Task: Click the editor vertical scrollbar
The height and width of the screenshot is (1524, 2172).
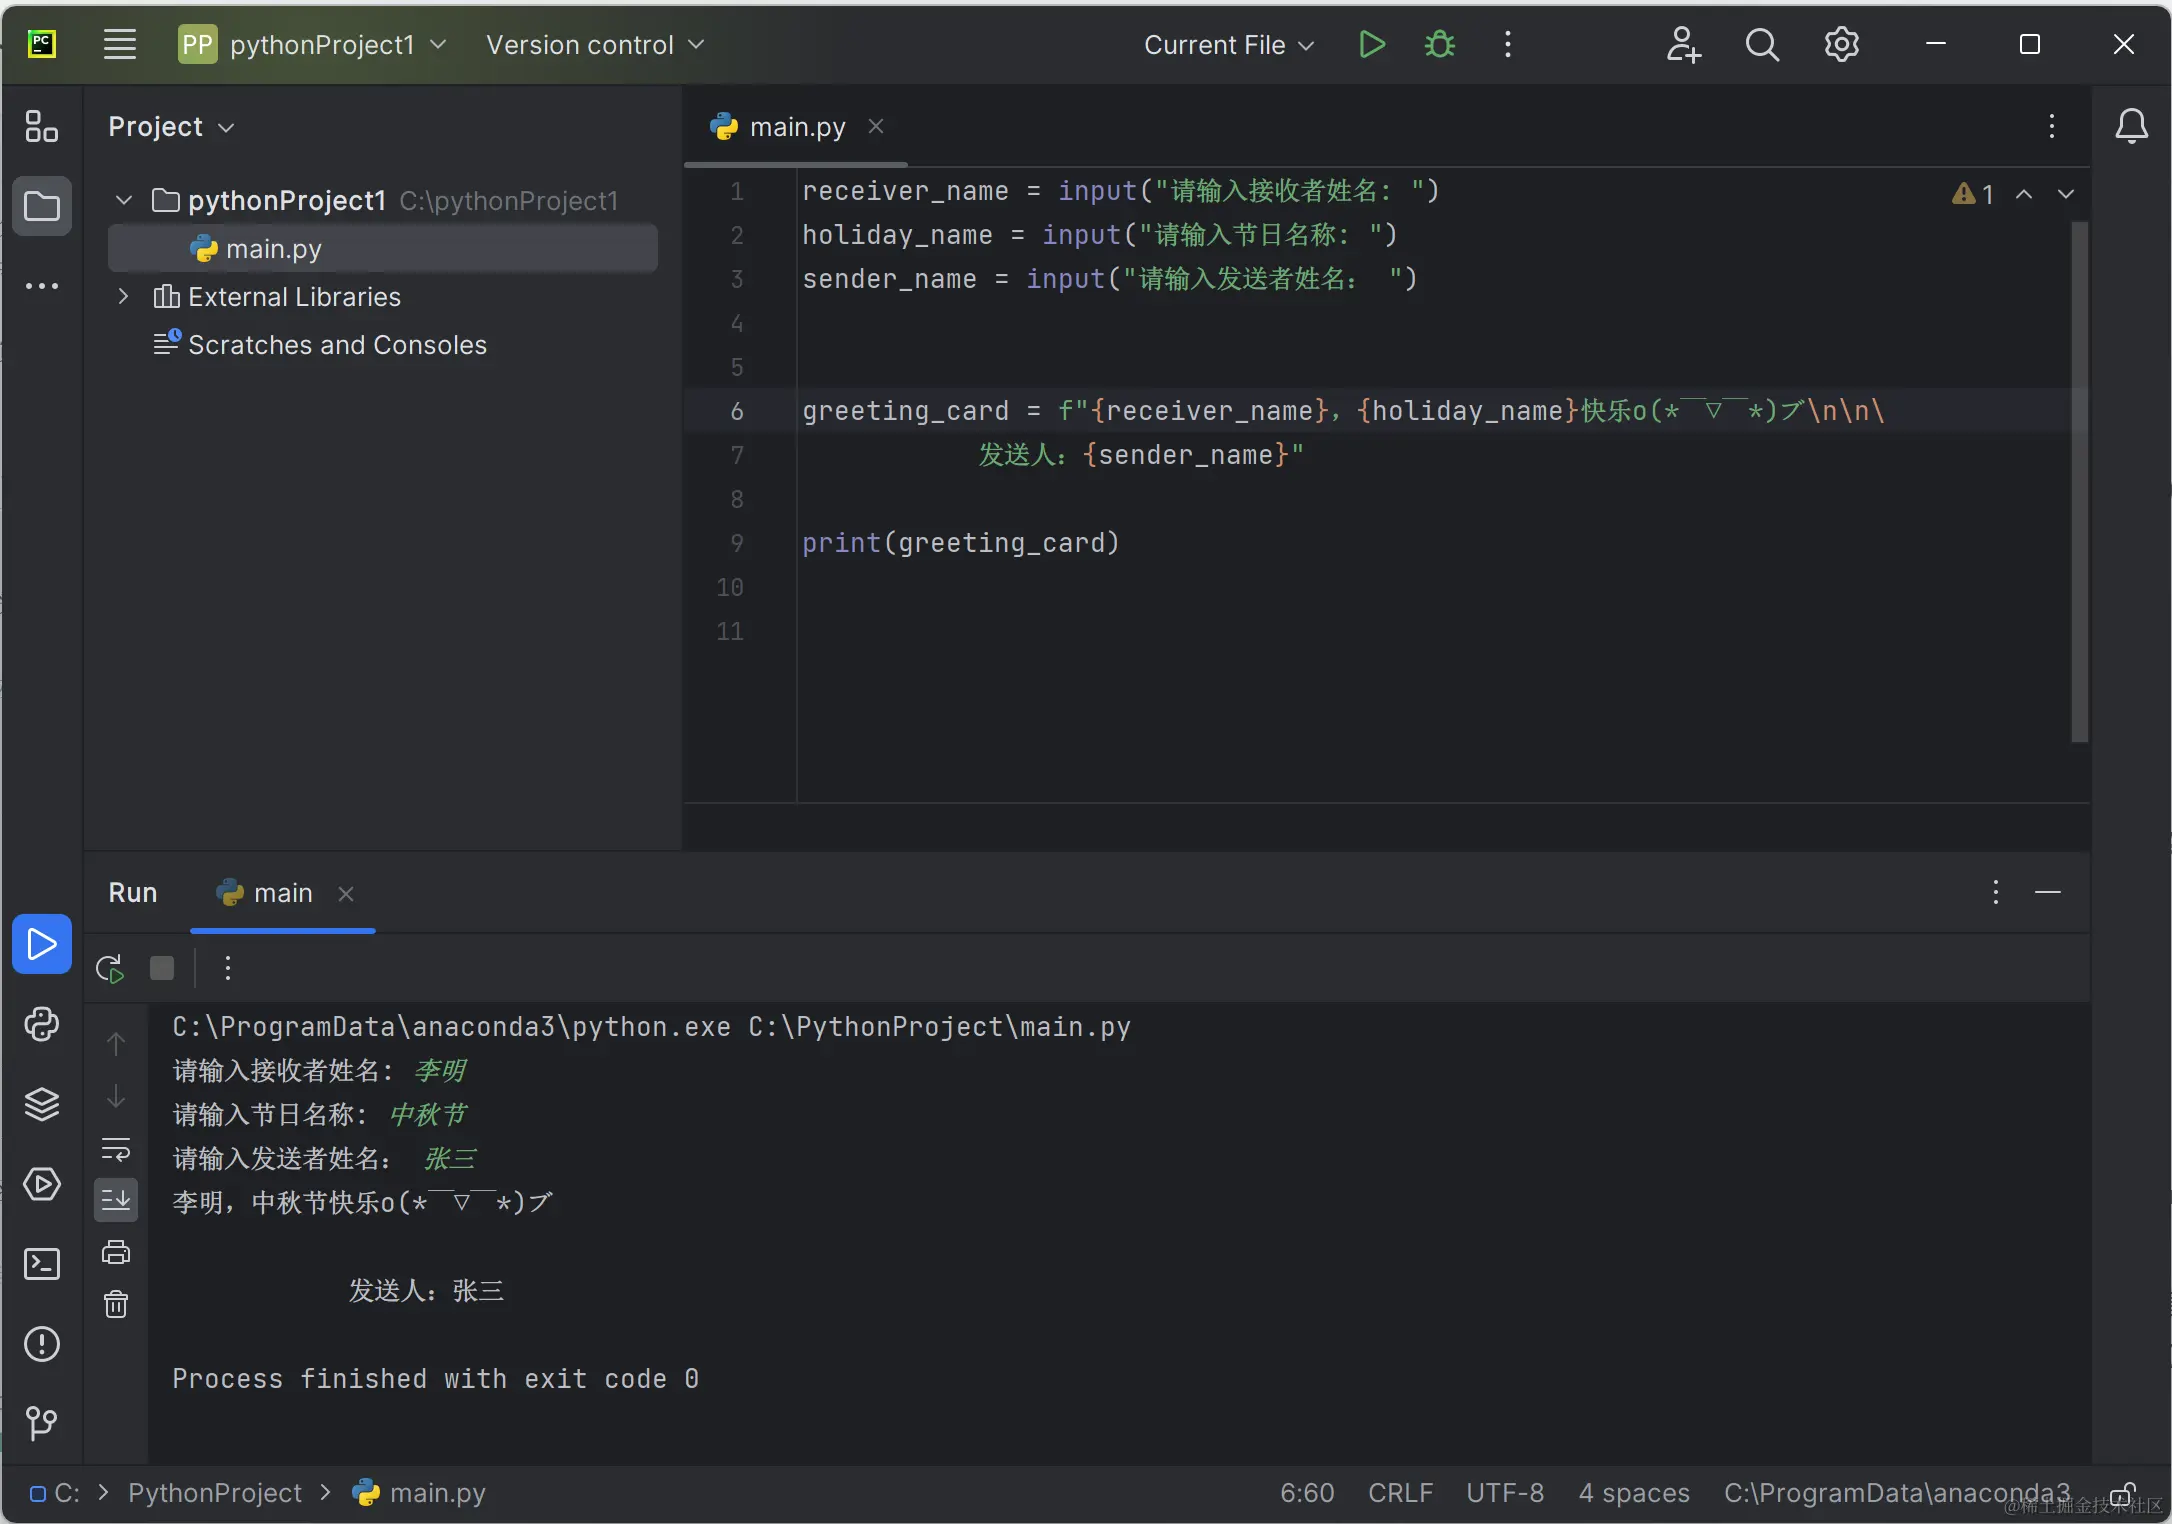Action: (x=2079, y=480)
